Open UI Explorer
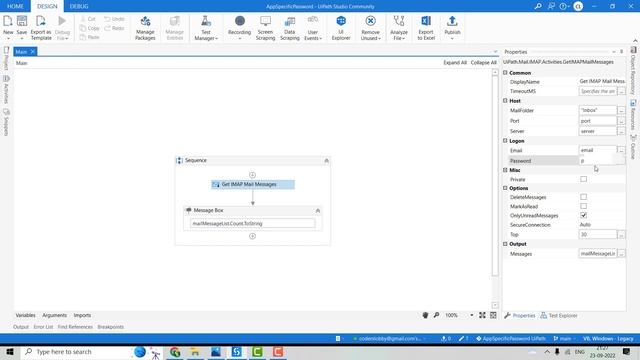Screen dimensions: 640x360 click(341, 28)
